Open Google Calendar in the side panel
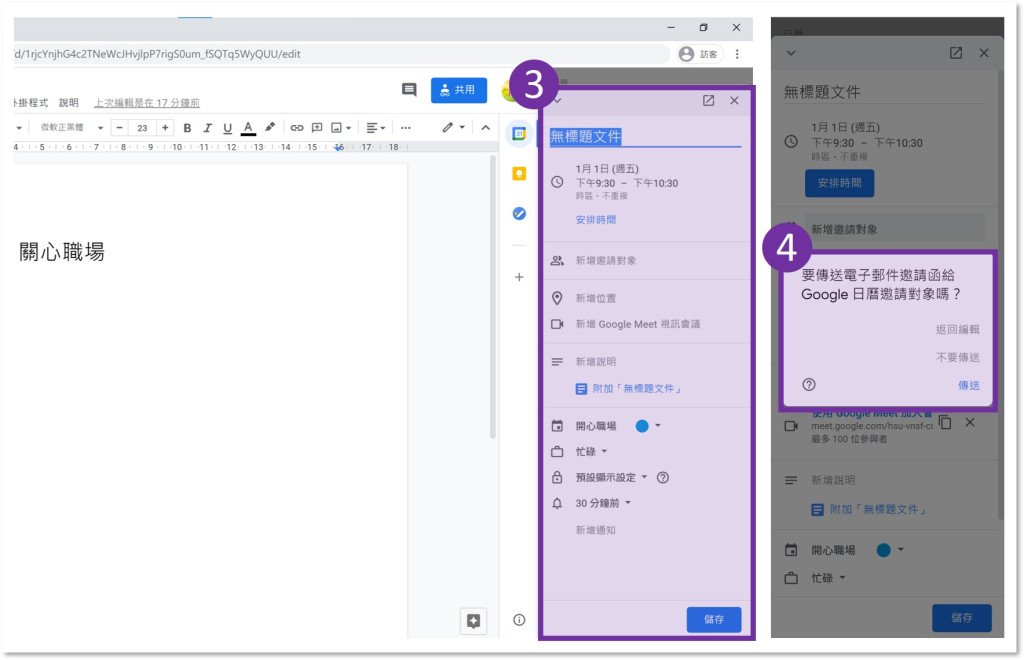This screenshot has height=660, width=1024. coord(519,133)
